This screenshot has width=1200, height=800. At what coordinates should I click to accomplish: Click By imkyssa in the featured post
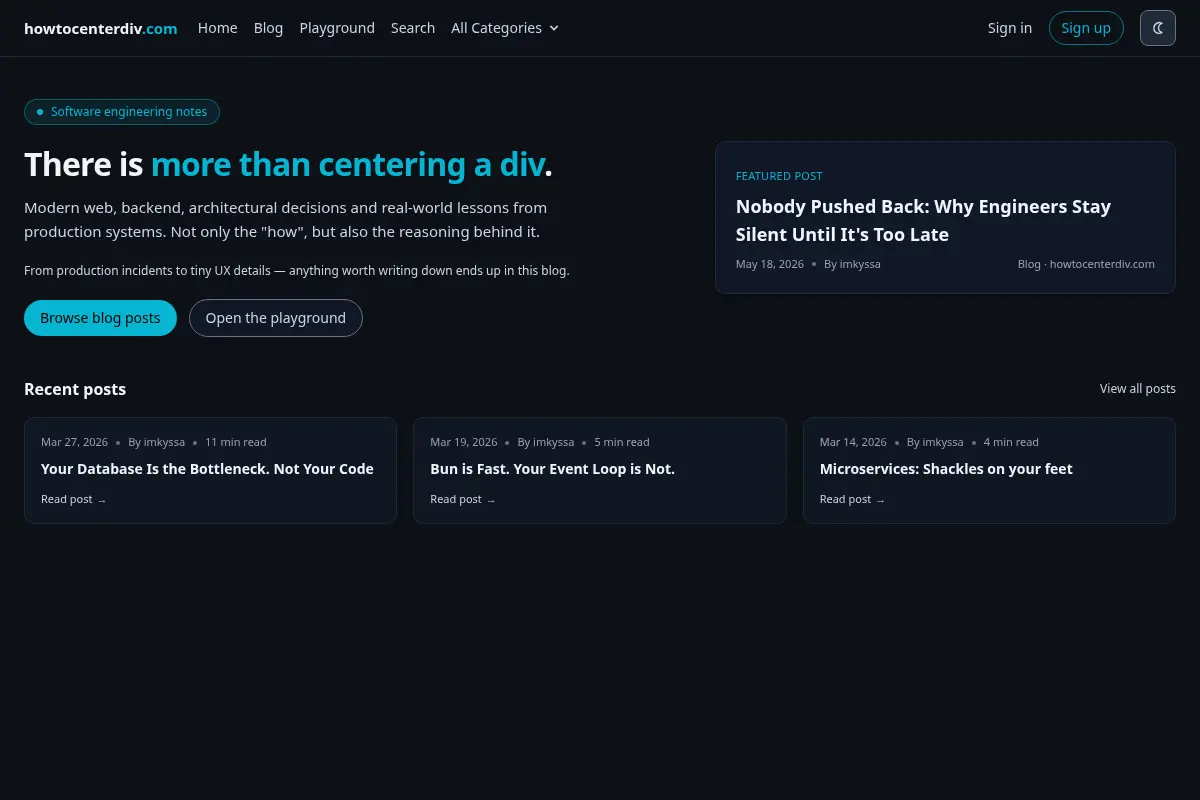852,264
